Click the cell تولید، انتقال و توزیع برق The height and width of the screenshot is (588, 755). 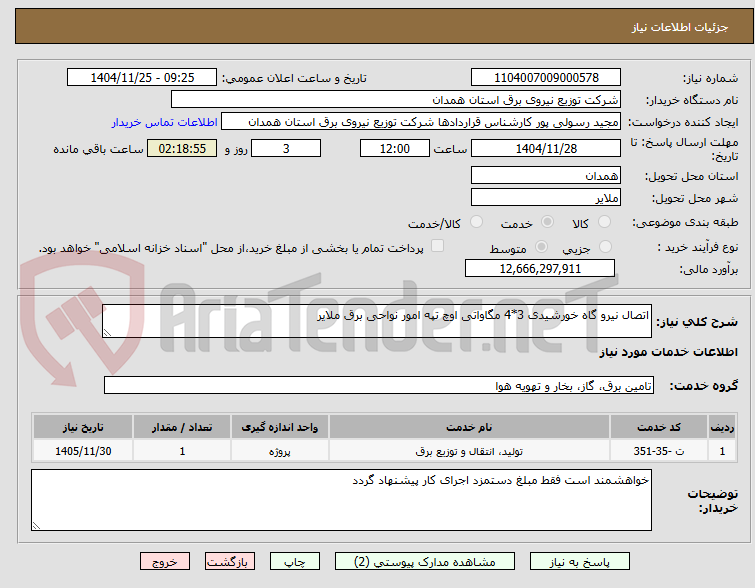pos(469,451)
